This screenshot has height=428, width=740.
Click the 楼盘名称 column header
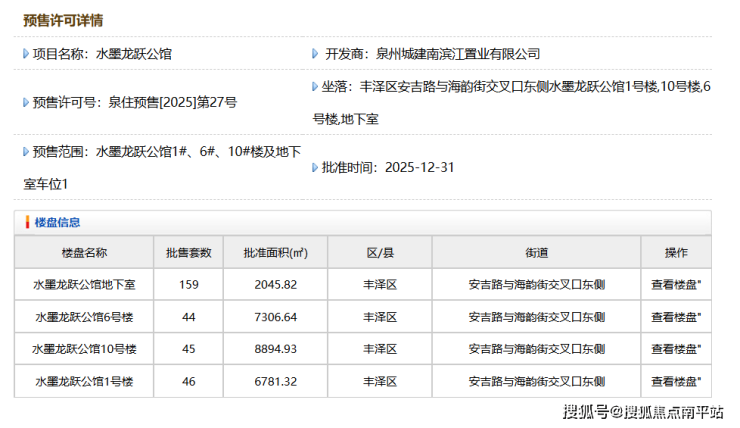tap(84, 253)
